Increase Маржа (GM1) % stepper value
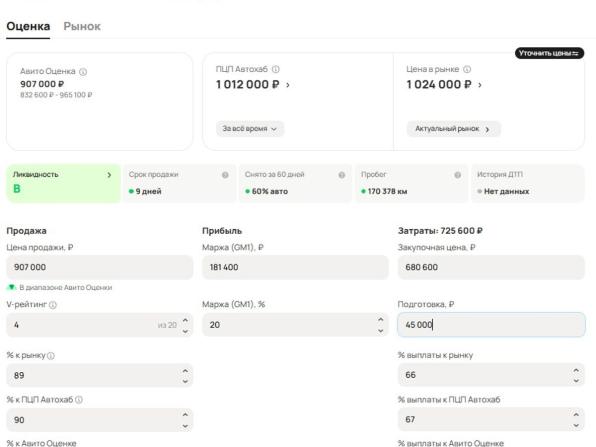The height and width of the screenshot is (447, 596). 380,320
